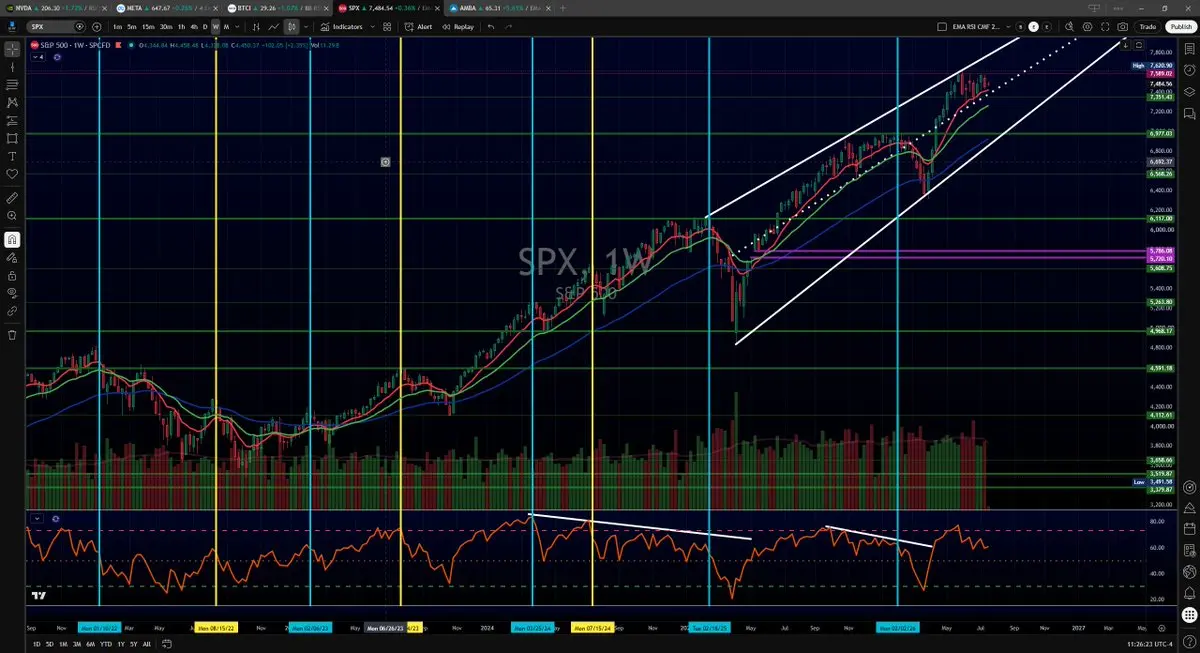Open the go-to-date calendar icon
Screen dimensions: 1200x653
point(167,644)
